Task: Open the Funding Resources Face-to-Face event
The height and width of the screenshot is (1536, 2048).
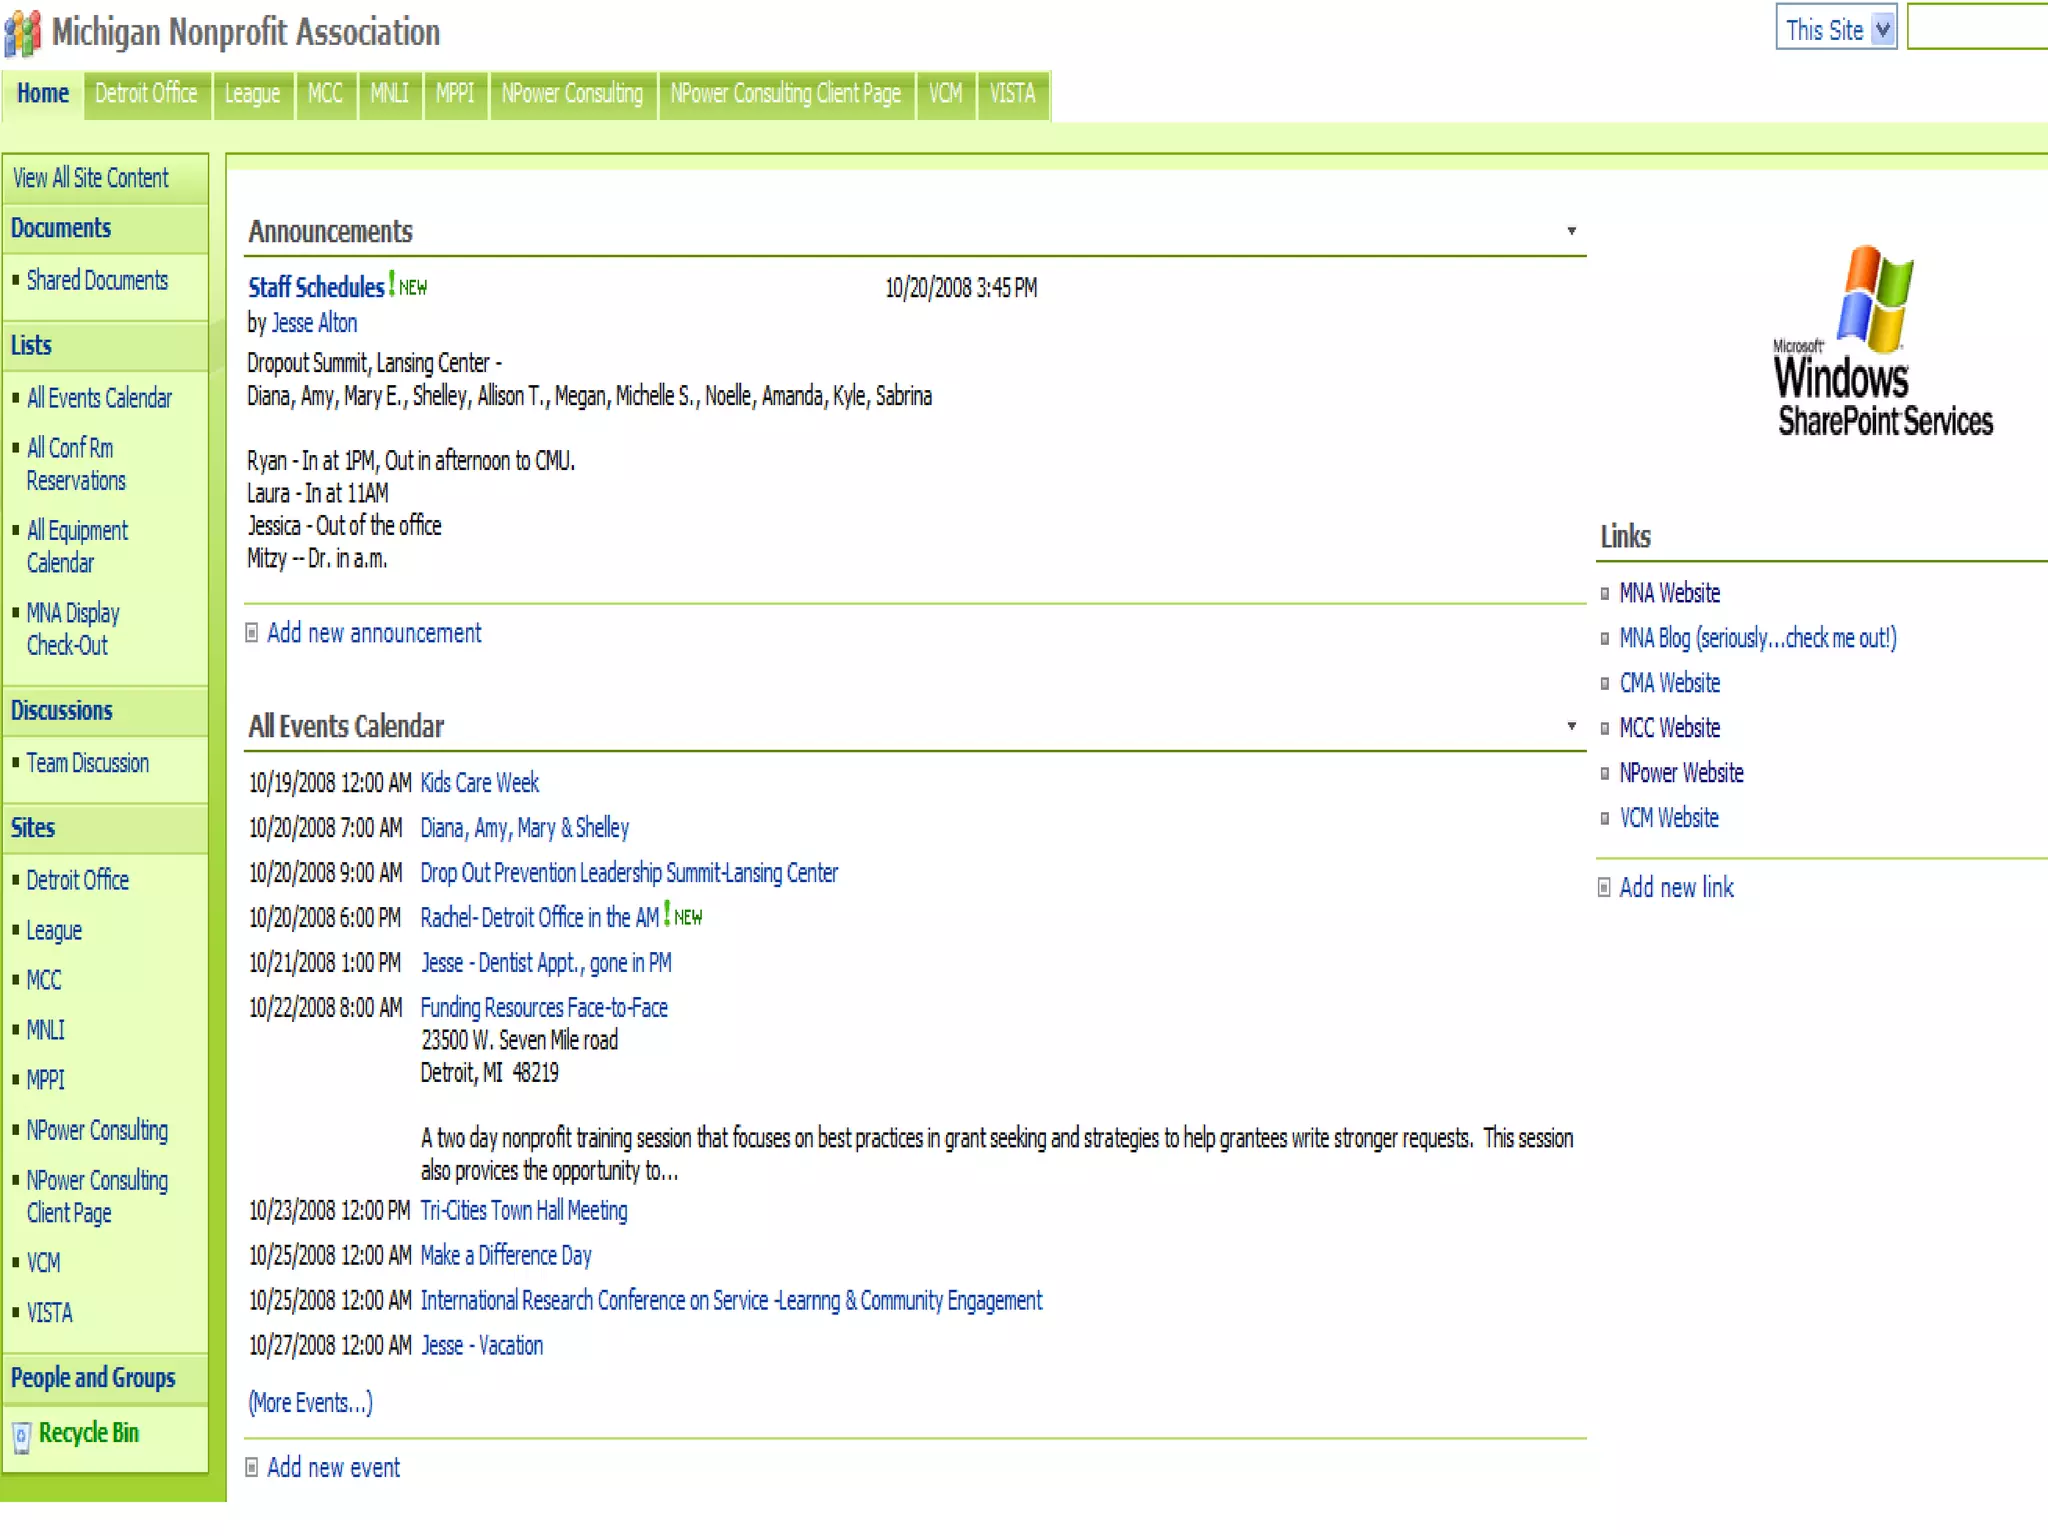Action: [543, 1008]
